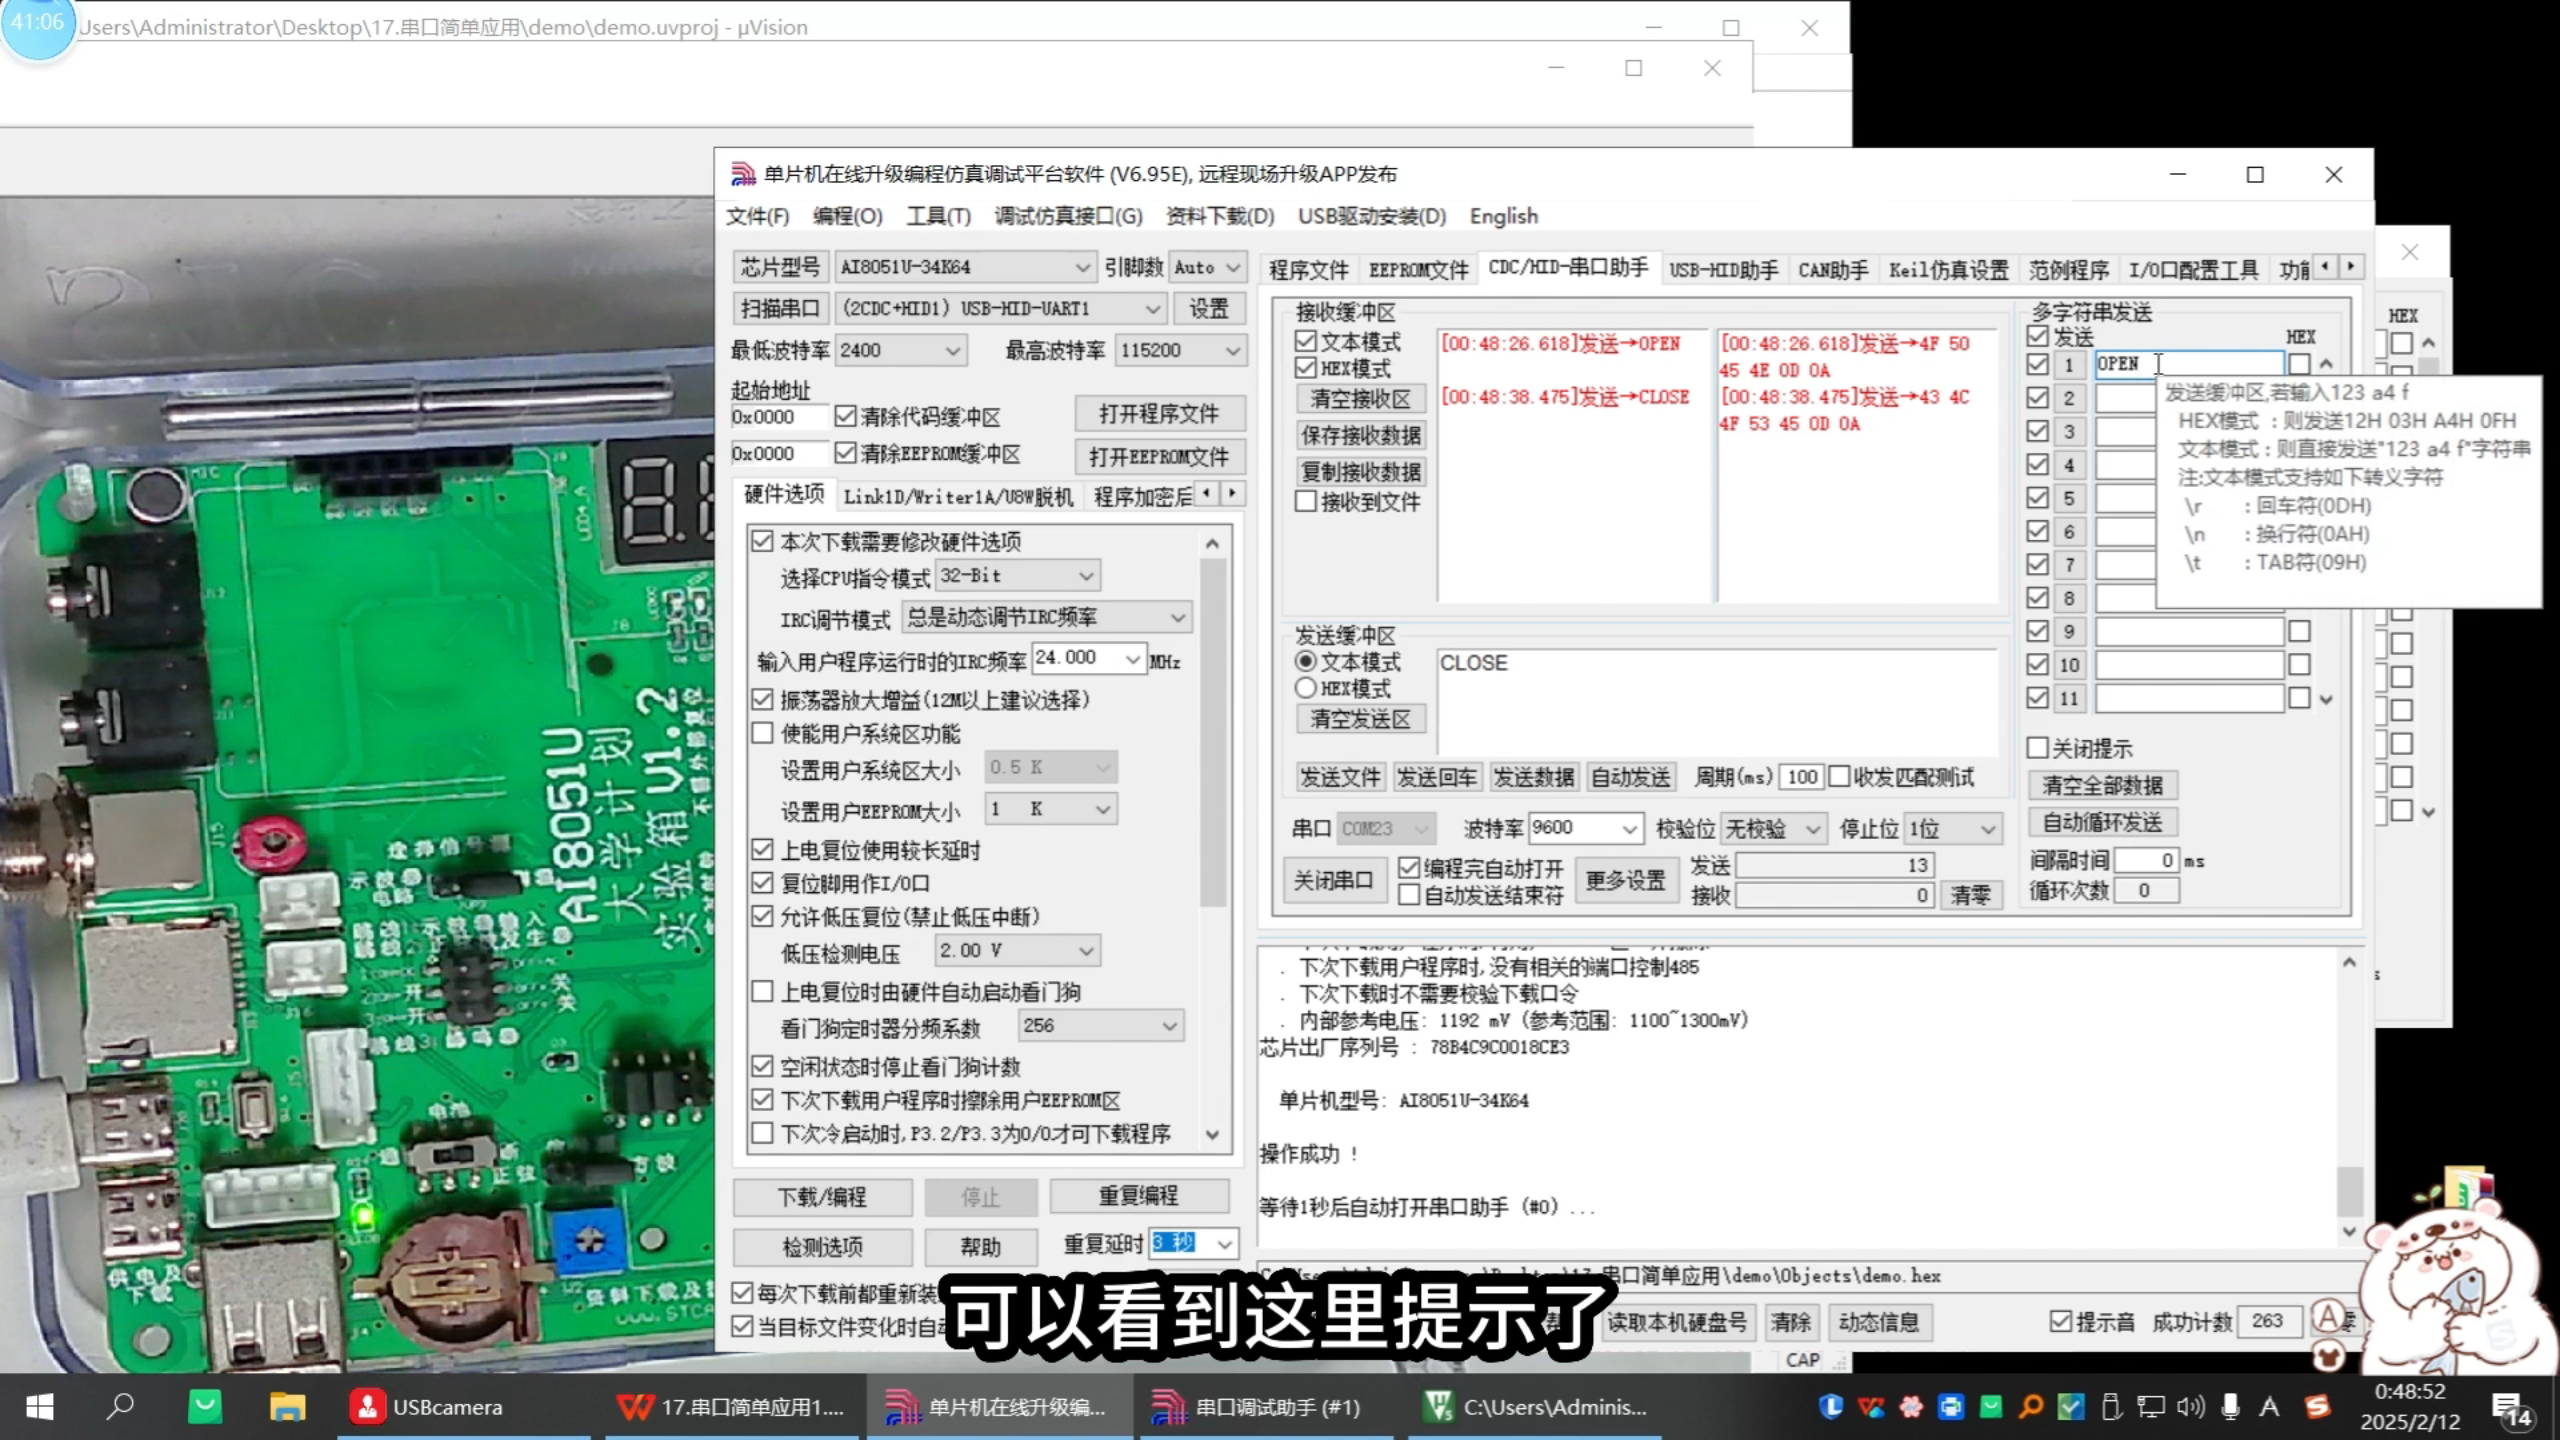Open File Explorer from the taskbar
Screen dimensions: 2560x1440
point(287,1406)
